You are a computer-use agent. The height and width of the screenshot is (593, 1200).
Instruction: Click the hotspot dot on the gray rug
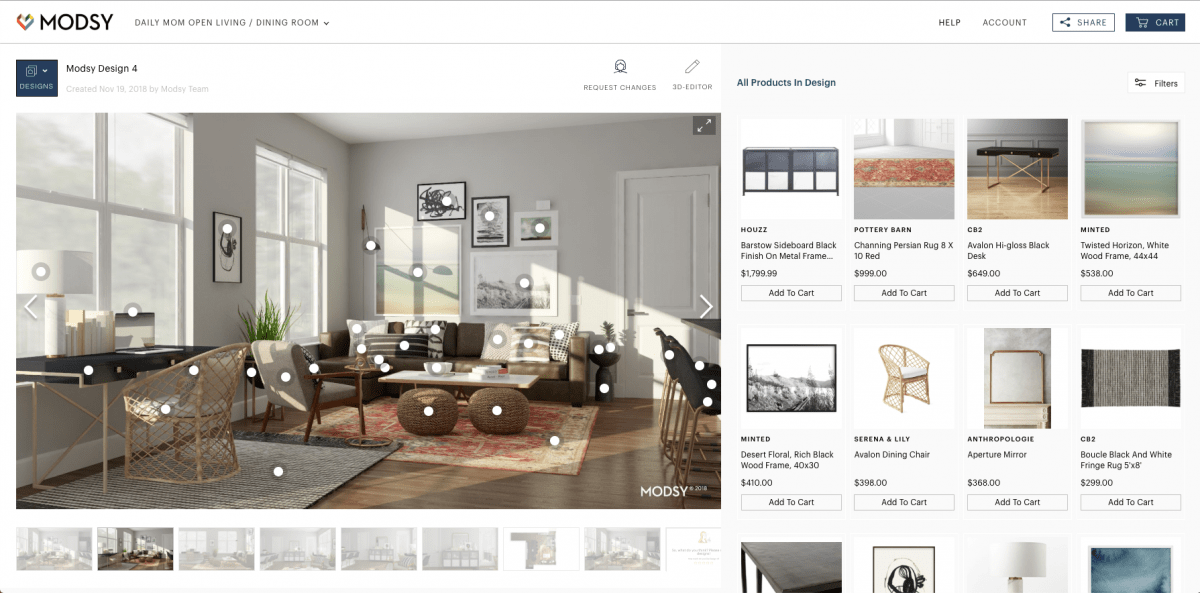coord(278,471)
